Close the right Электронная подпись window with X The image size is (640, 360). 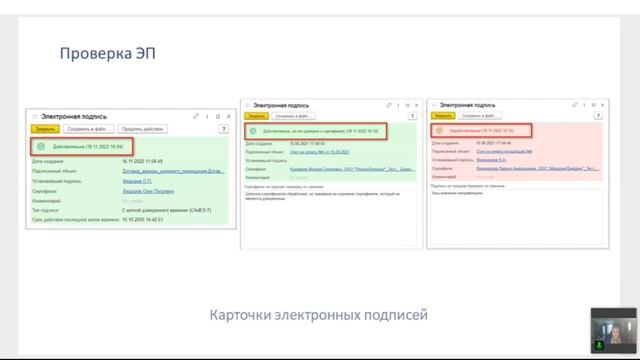click(x=602, y=105)
